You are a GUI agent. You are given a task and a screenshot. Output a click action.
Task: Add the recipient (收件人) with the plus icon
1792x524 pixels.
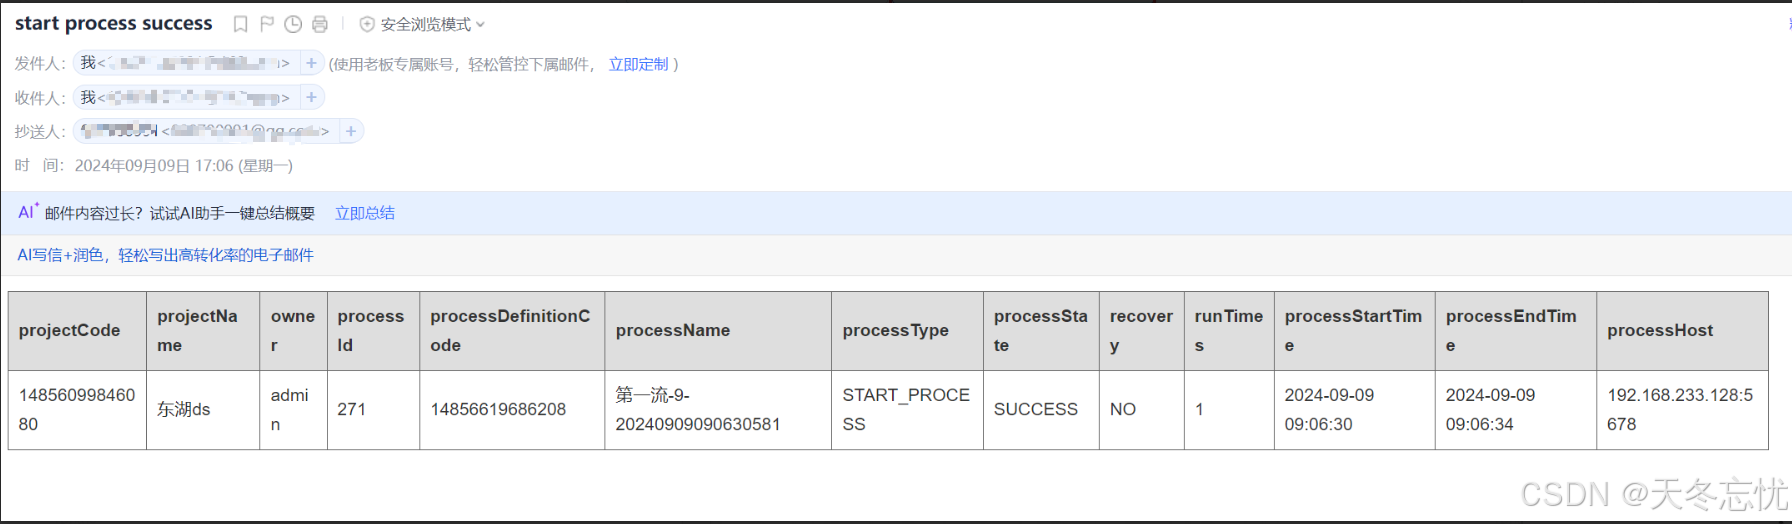click(311, 97)
